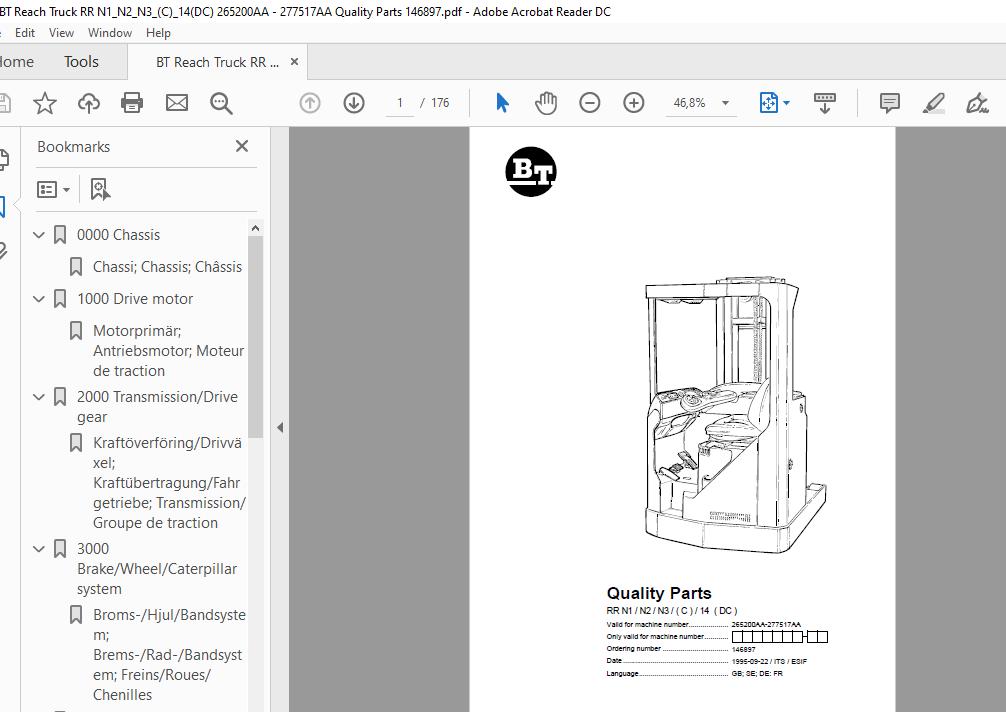Collapse the 0000 Chassis bookmark
Image resolution: width=1006 pixels, height=712 pixels.
tap(39, 235)
